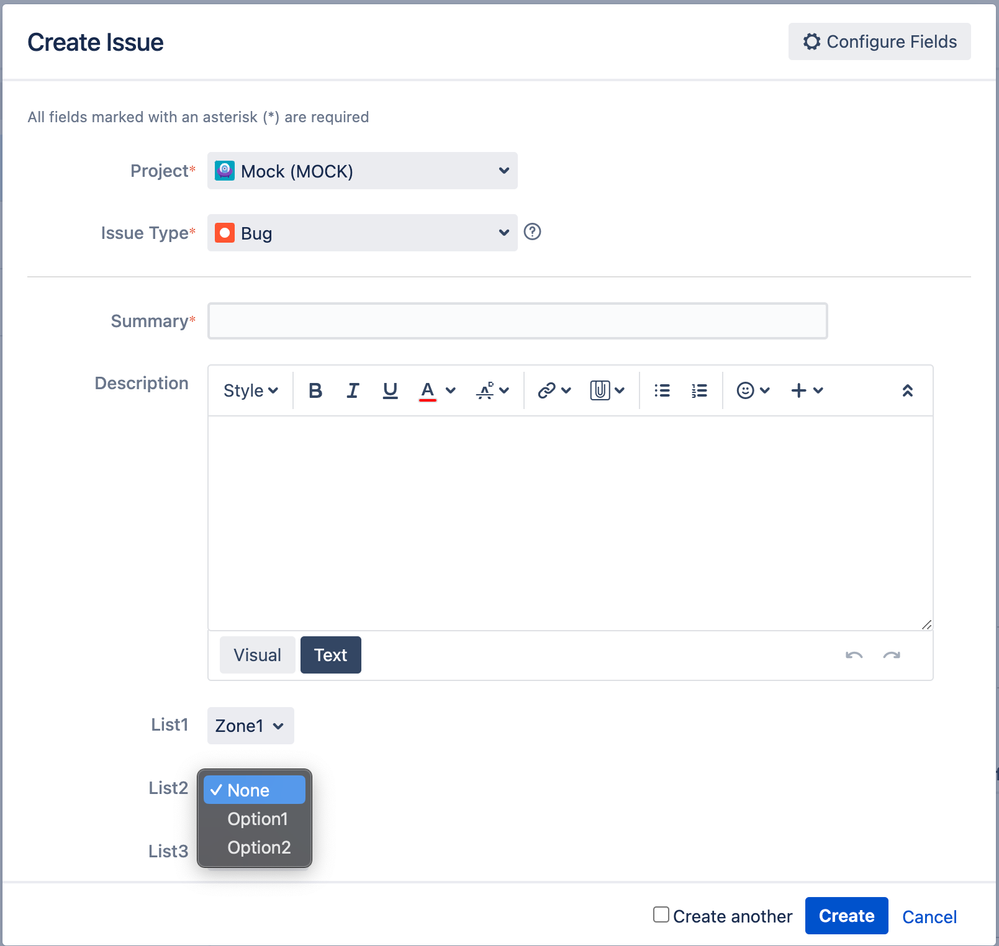Screen dimensions: 999x946
Task: Click the Project icon avatar
Action: pos(224,171)
